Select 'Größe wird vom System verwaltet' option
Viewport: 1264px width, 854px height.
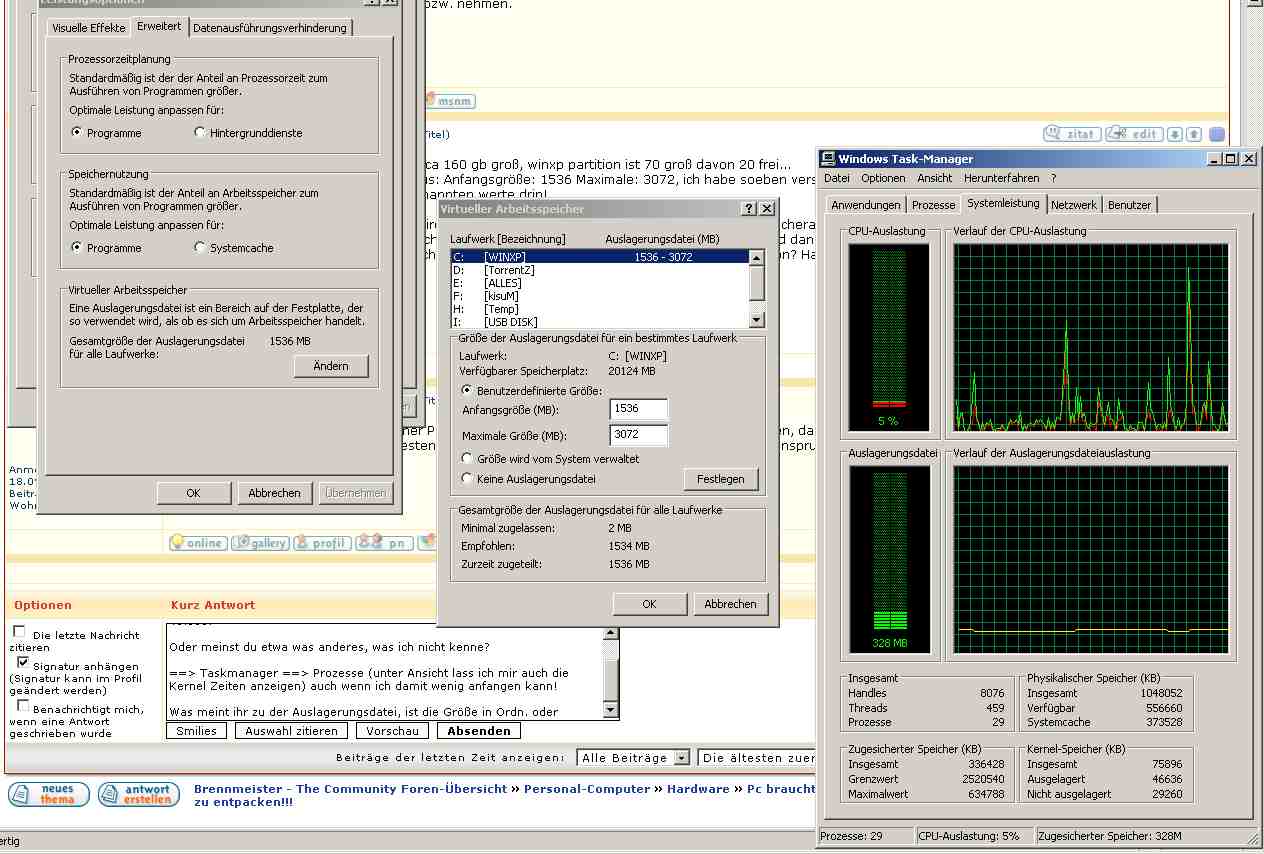pos(467,459)
